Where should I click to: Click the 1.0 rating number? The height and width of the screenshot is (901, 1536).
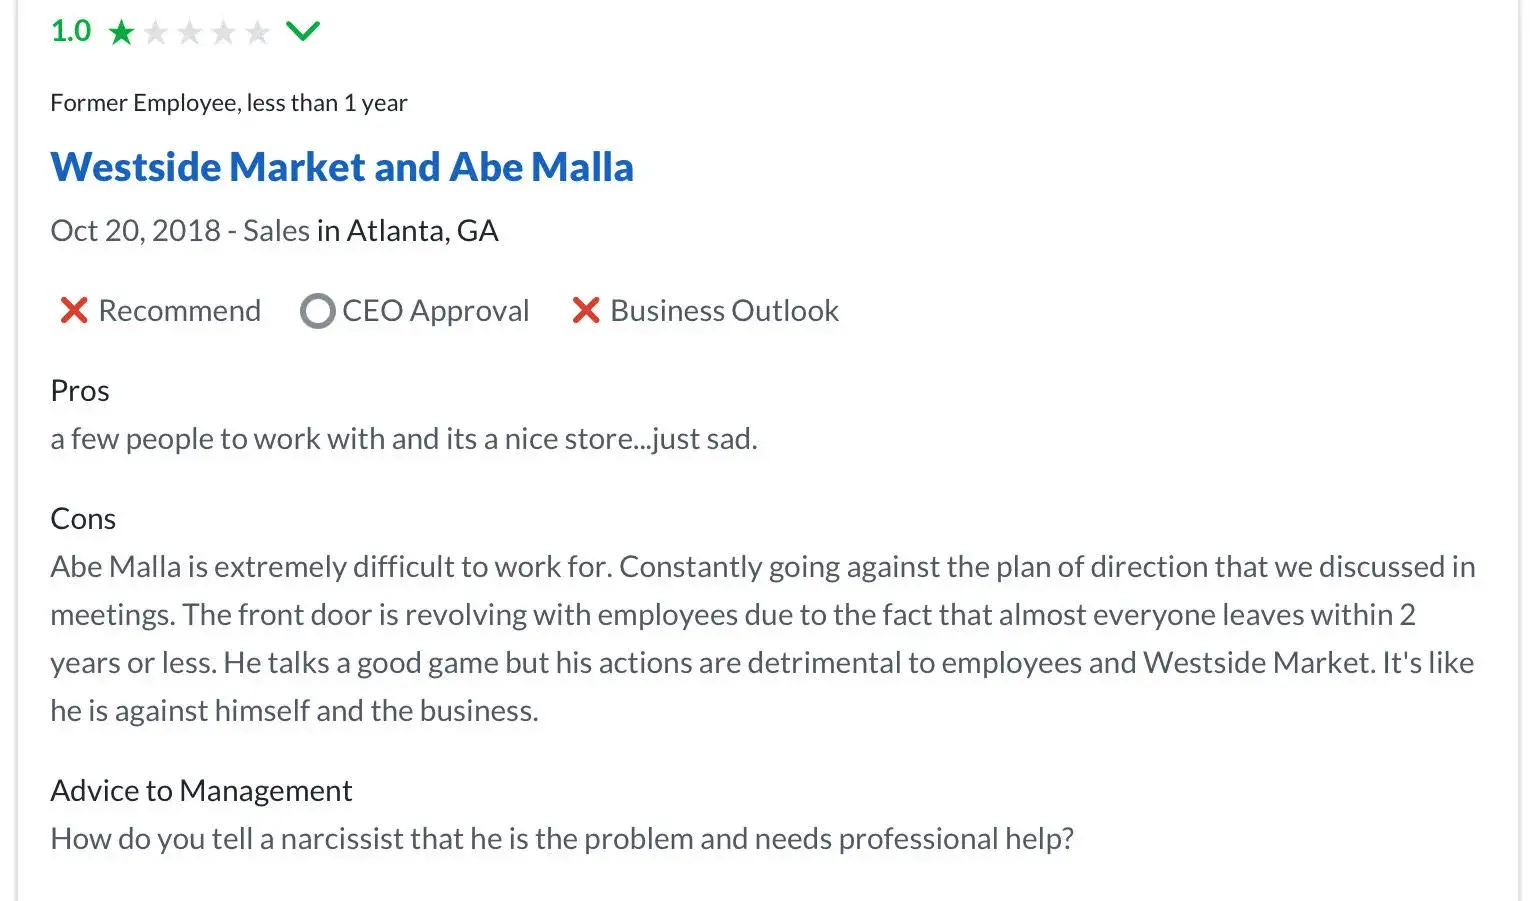point(71,31)
